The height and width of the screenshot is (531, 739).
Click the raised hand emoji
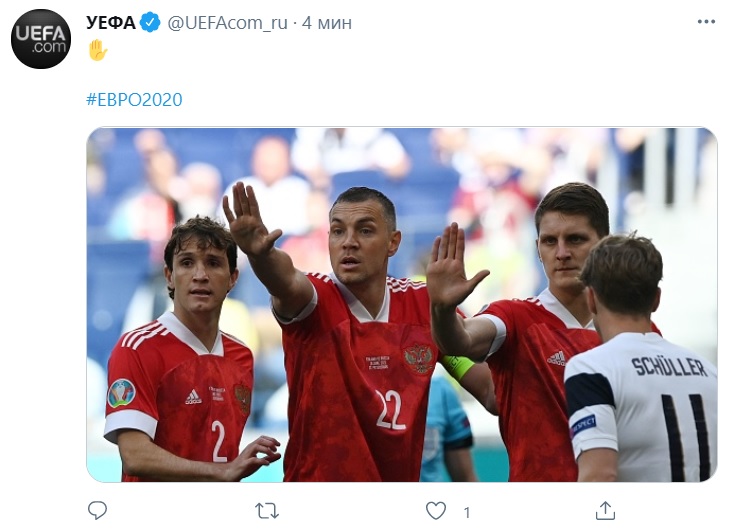[x=98, y=50]
